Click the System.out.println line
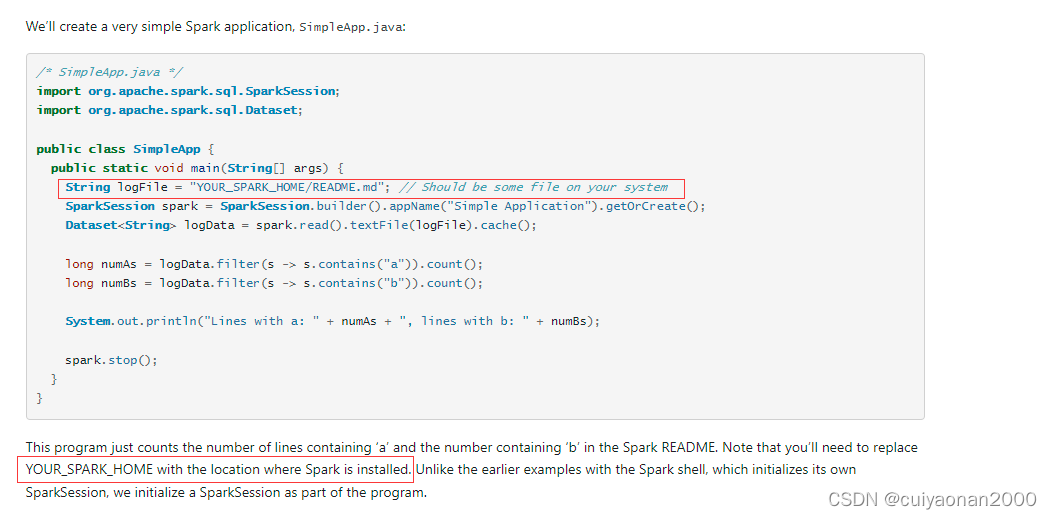Screen dimensions: 1052x519 (333, 321)
